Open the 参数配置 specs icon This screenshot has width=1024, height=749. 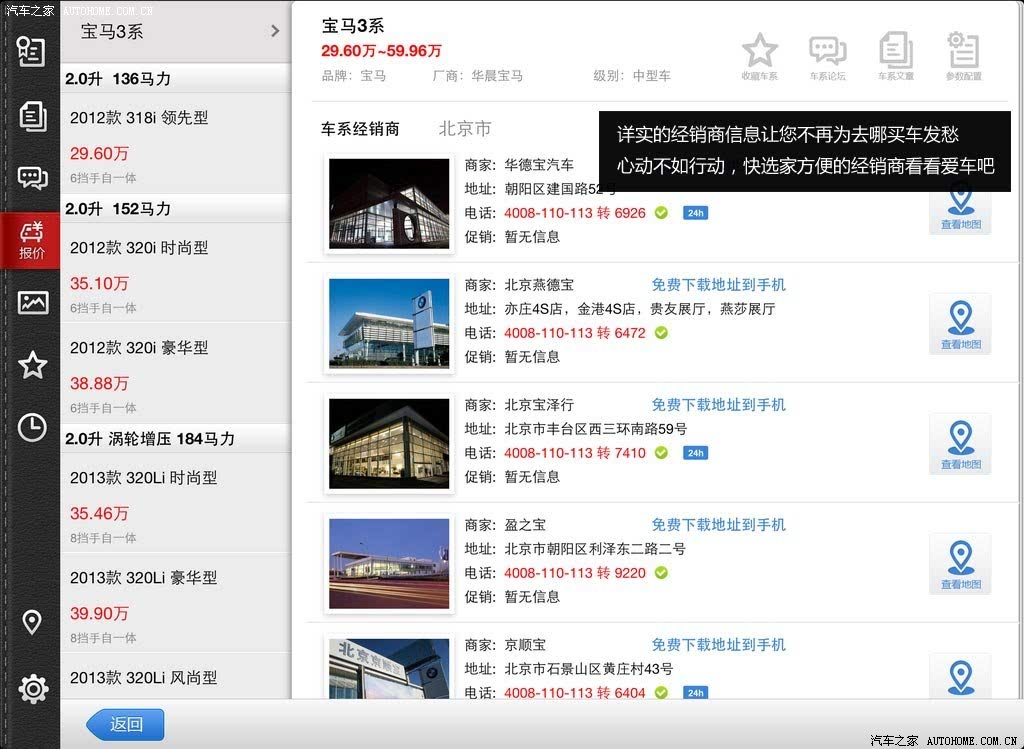click(964, 57)
